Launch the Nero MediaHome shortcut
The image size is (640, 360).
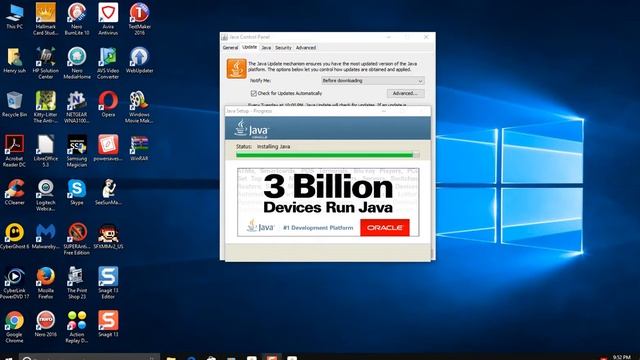(77, 63)
